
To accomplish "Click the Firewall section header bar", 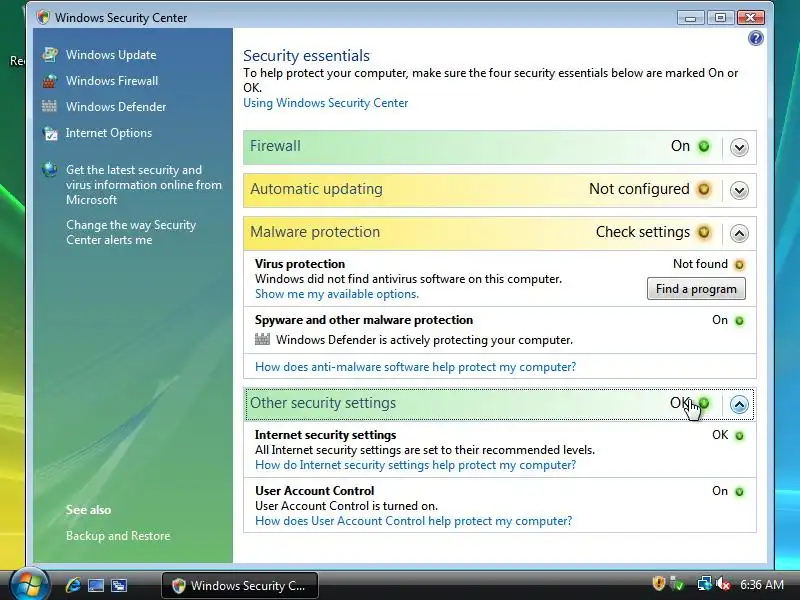I will point(499,147).
